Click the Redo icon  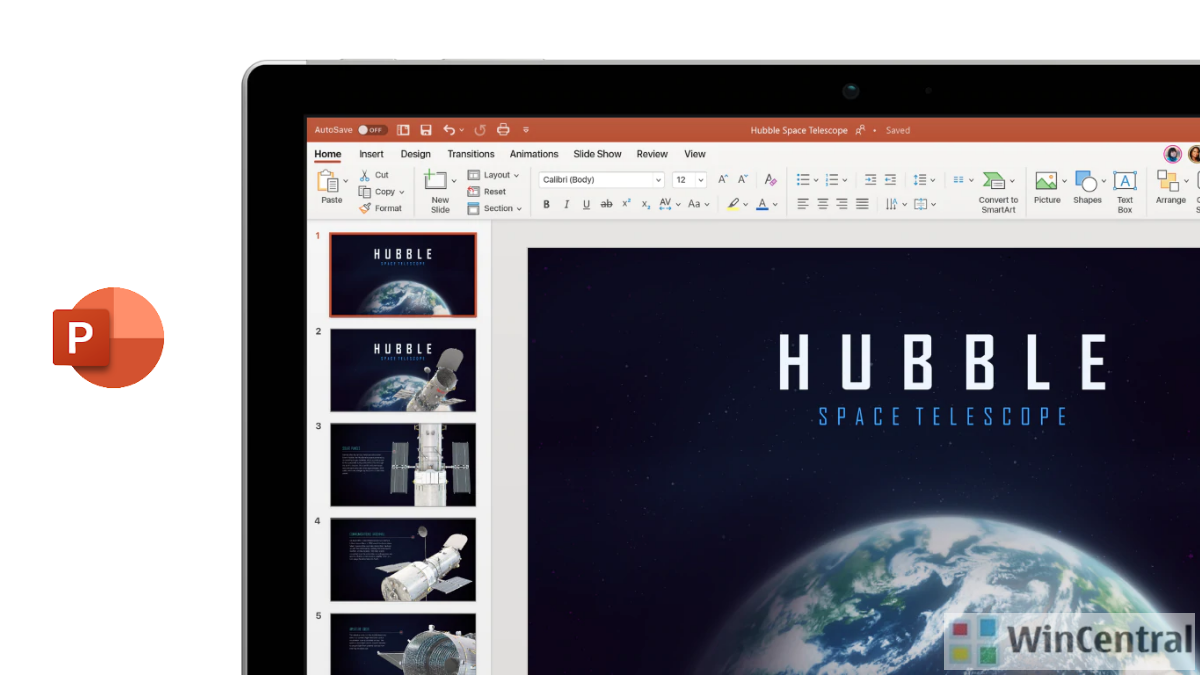480,130
